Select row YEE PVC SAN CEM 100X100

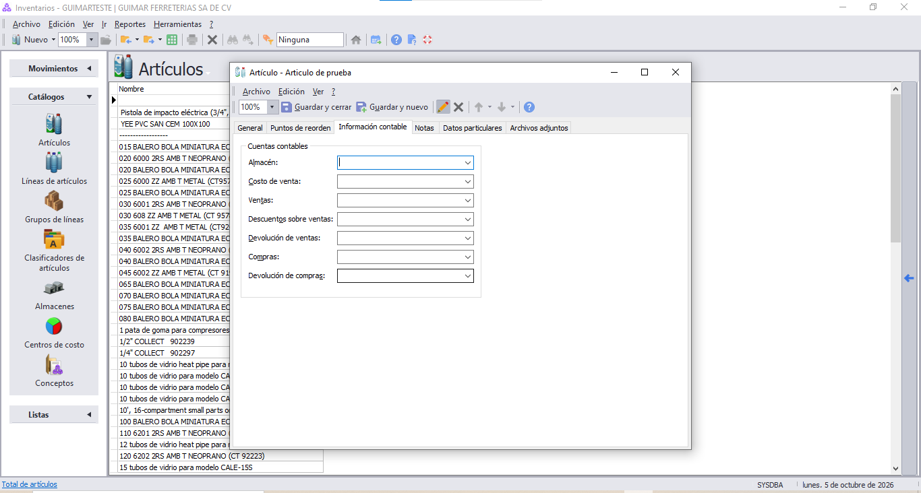point(173,124)
